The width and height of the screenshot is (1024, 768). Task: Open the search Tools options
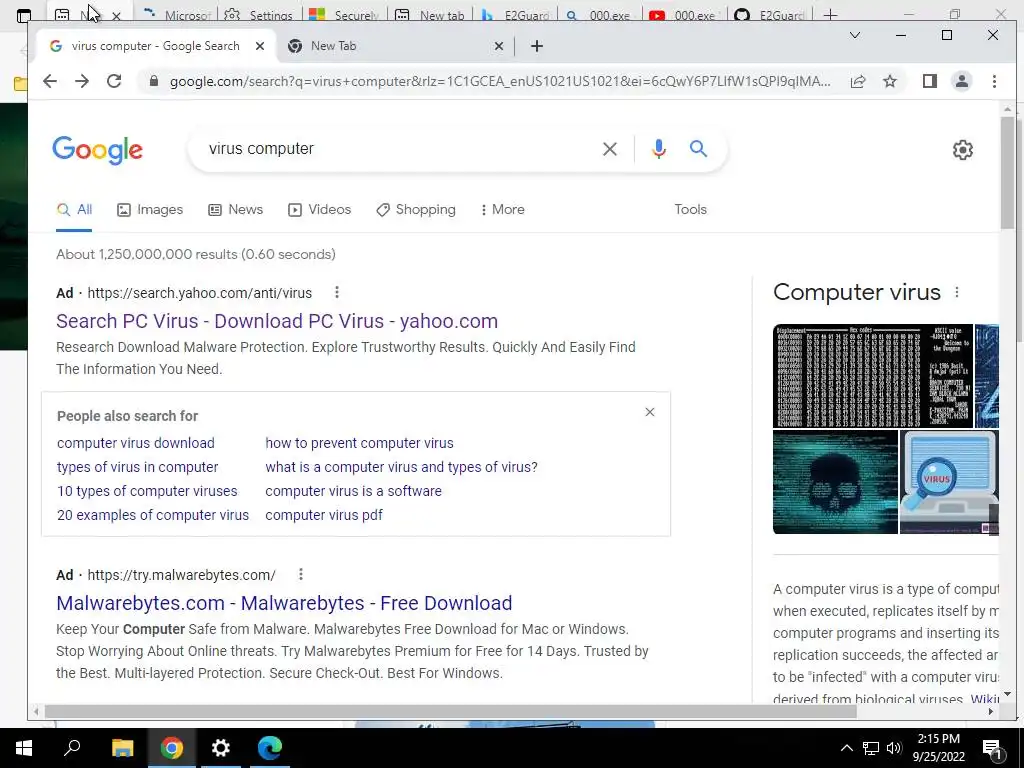coord(690,210)
